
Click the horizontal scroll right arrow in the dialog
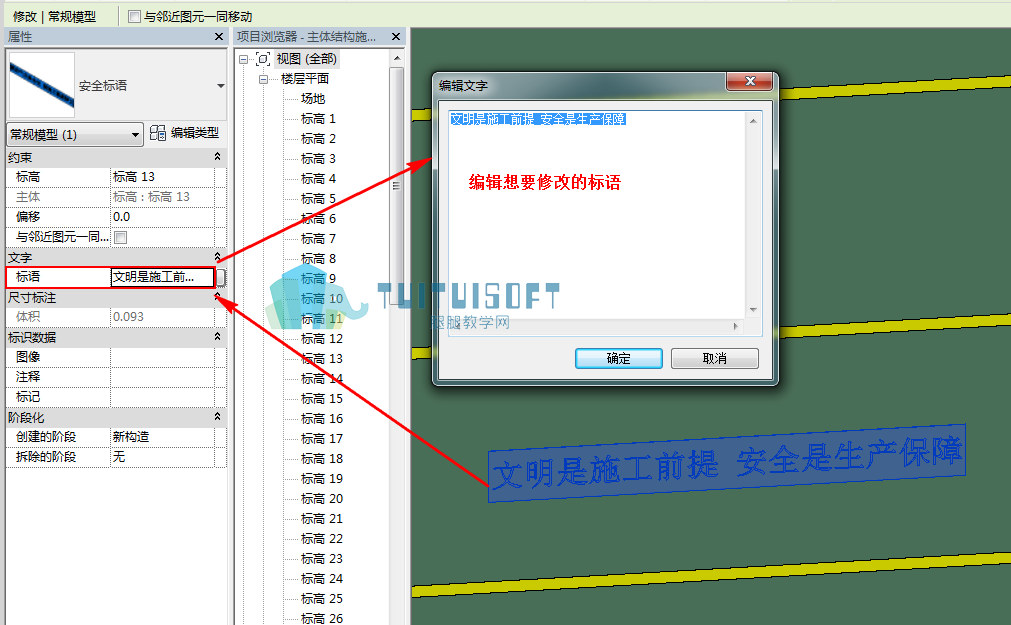click(736, 327)
